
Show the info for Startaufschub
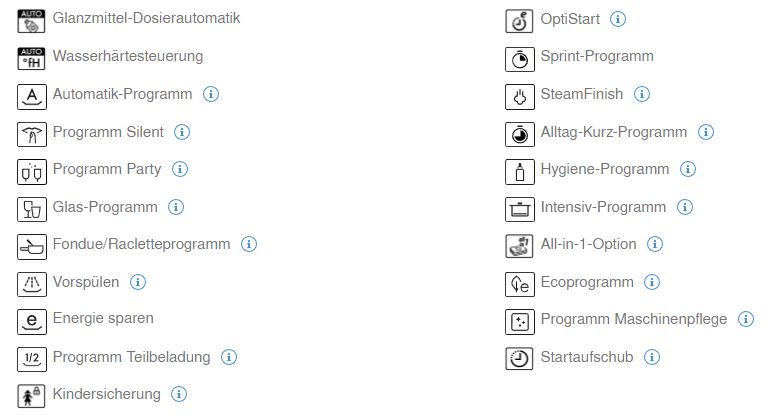coord(652,357)
